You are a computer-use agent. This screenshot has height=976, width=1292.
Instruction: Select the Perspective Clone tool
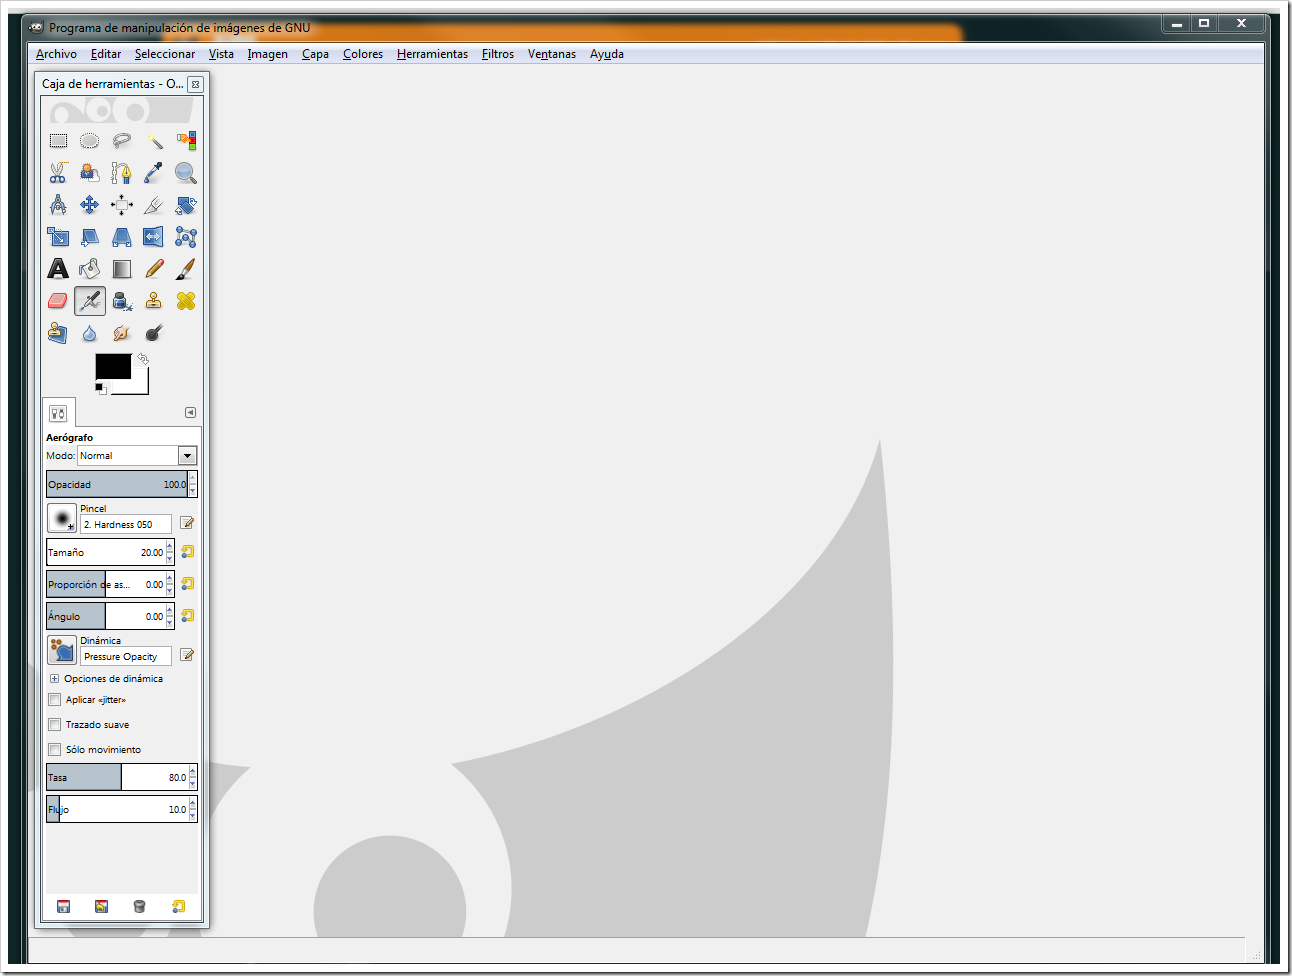tap(58, 333)
